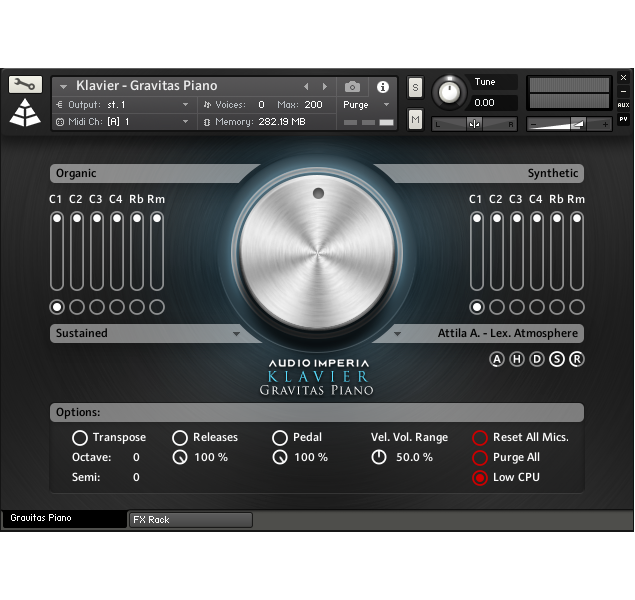Go to previous instrument preset arrow
635x600 pixels.
306,87
